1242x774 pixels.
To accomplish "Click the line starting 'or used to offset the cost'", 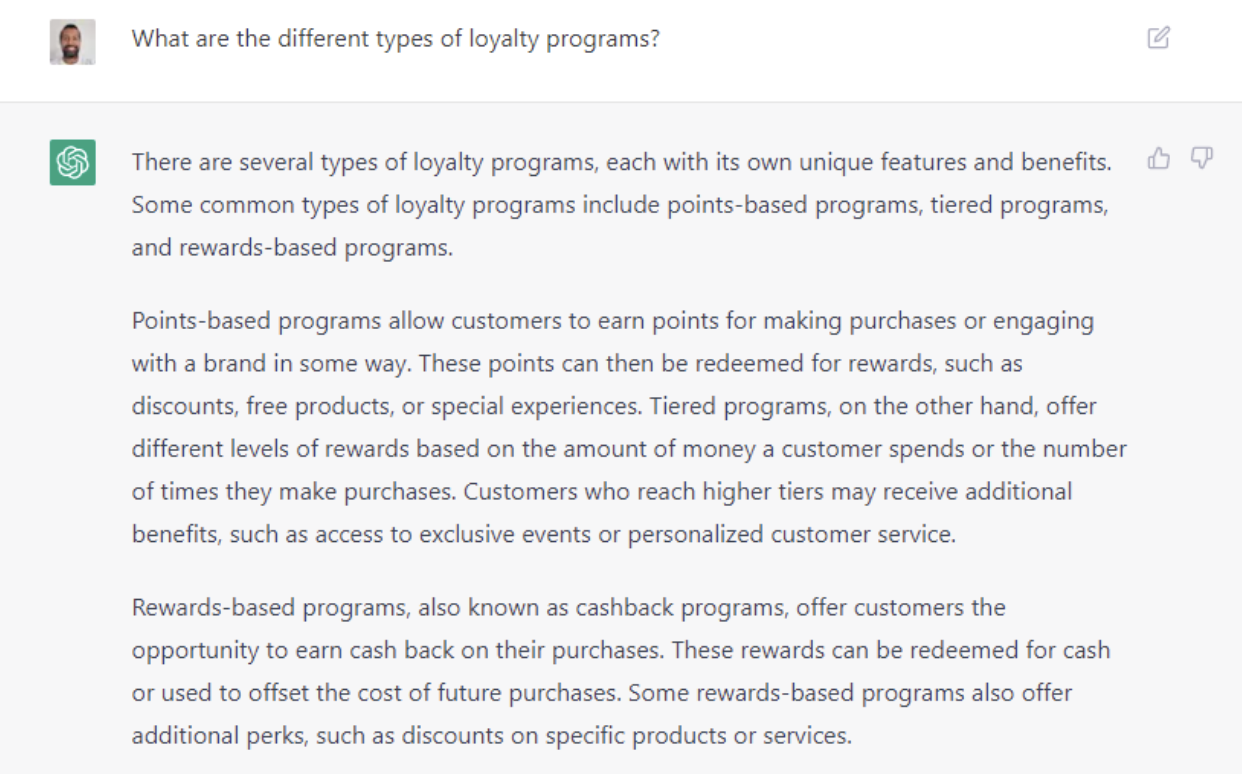I will pos(602,693).
